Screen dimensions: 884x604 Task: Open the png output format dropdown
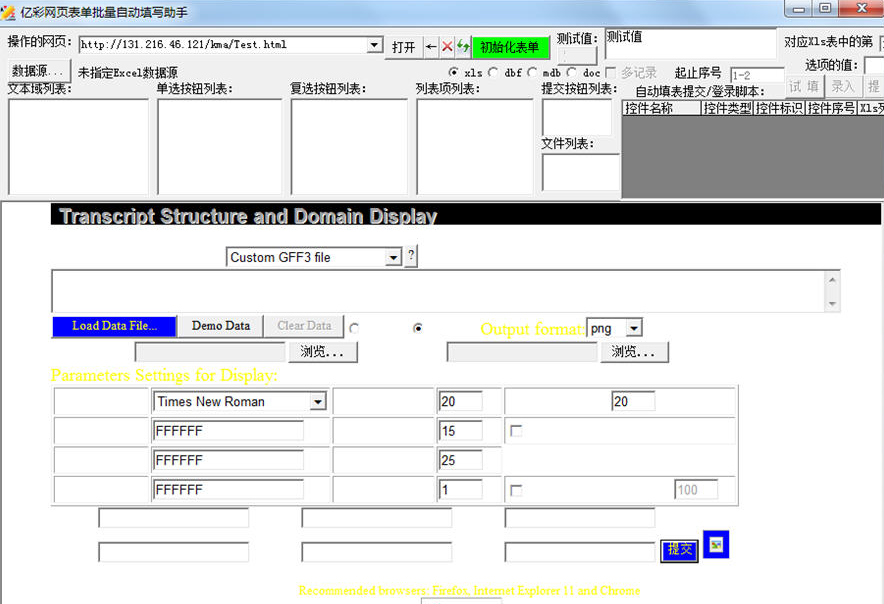pos(634,328)
